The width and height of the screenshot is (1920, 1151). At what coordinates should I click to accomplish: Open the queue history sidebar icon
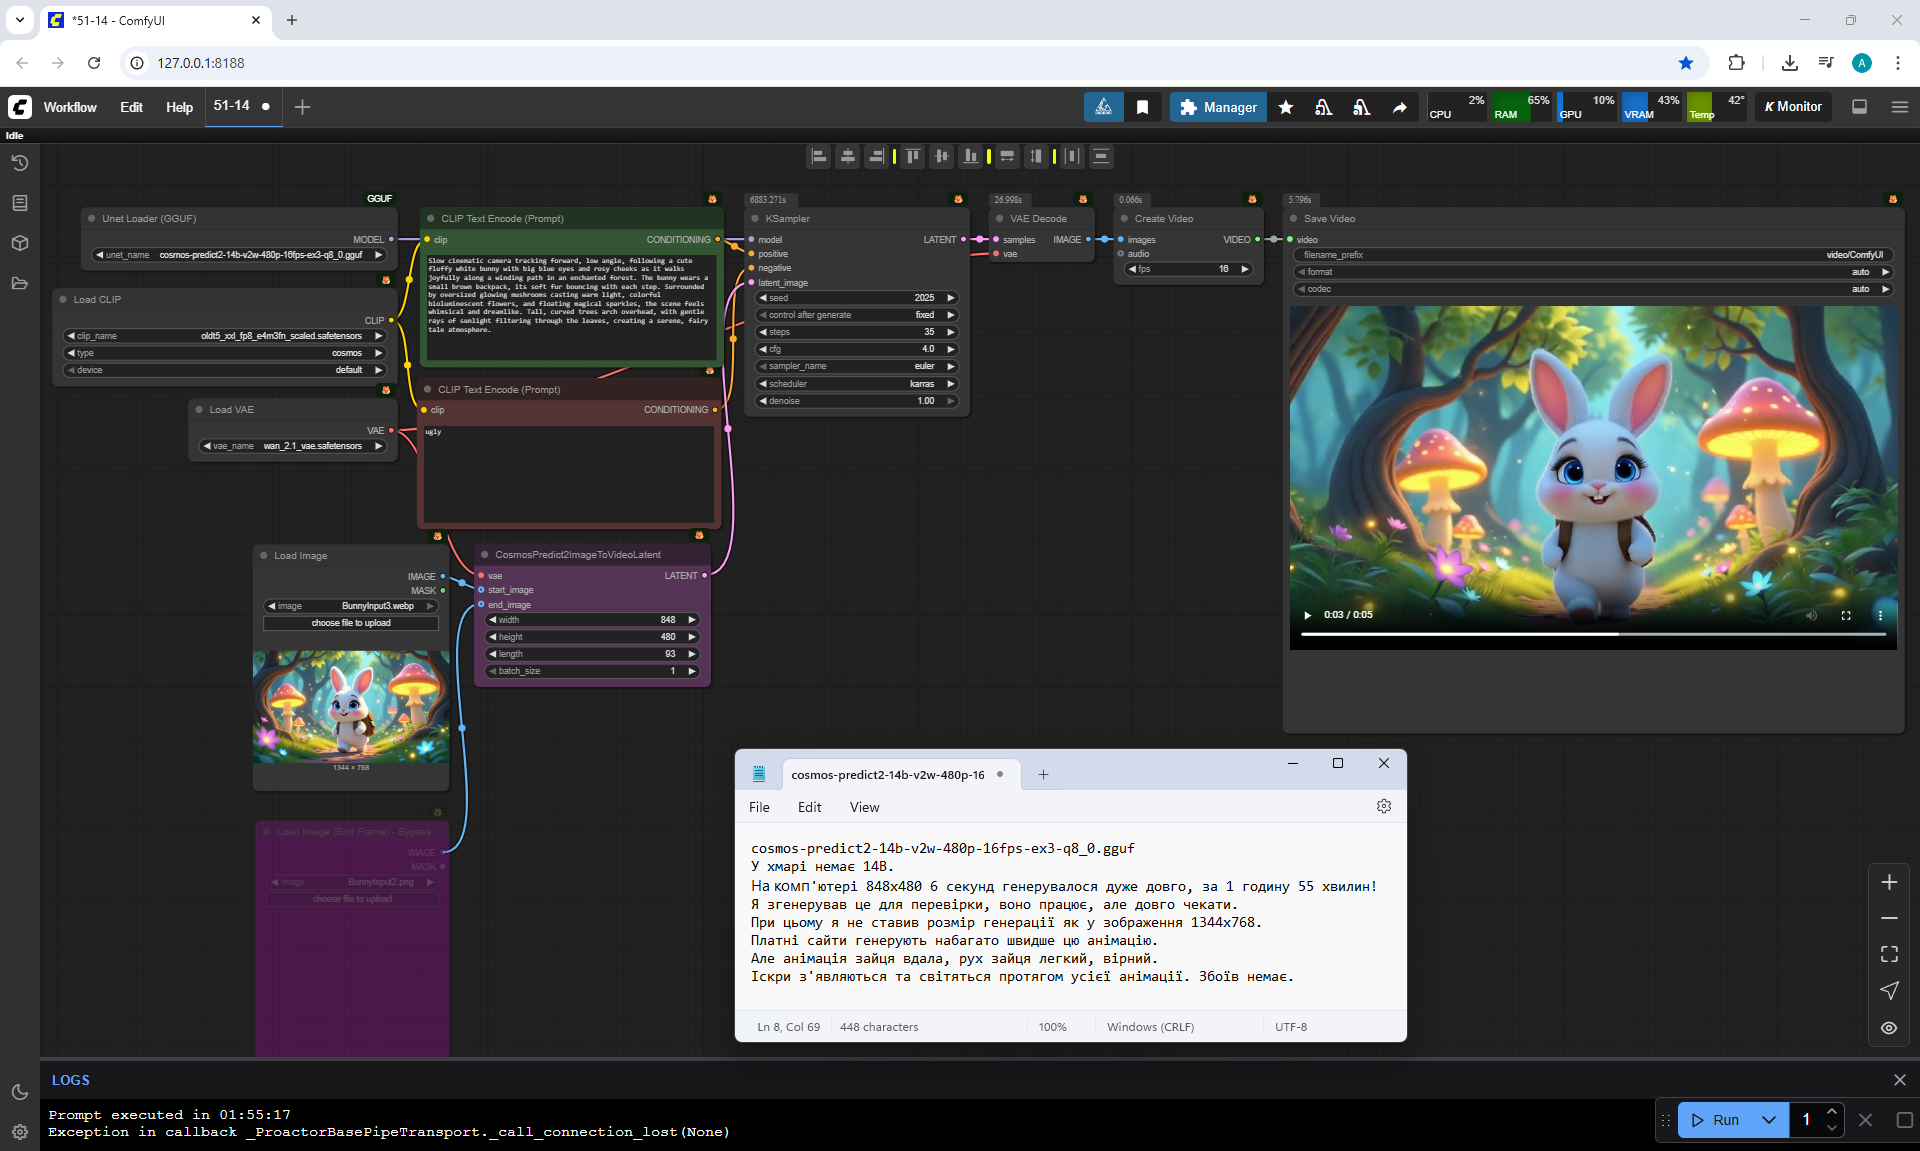coord(19,163)
